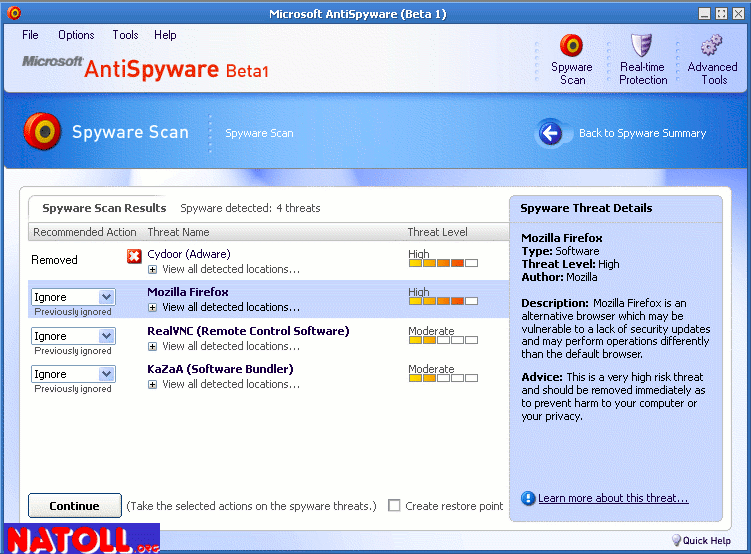The width and height of the screenshot is (751, 554).
Task: Click the Continue button
Action: click(x=75, y=506)
